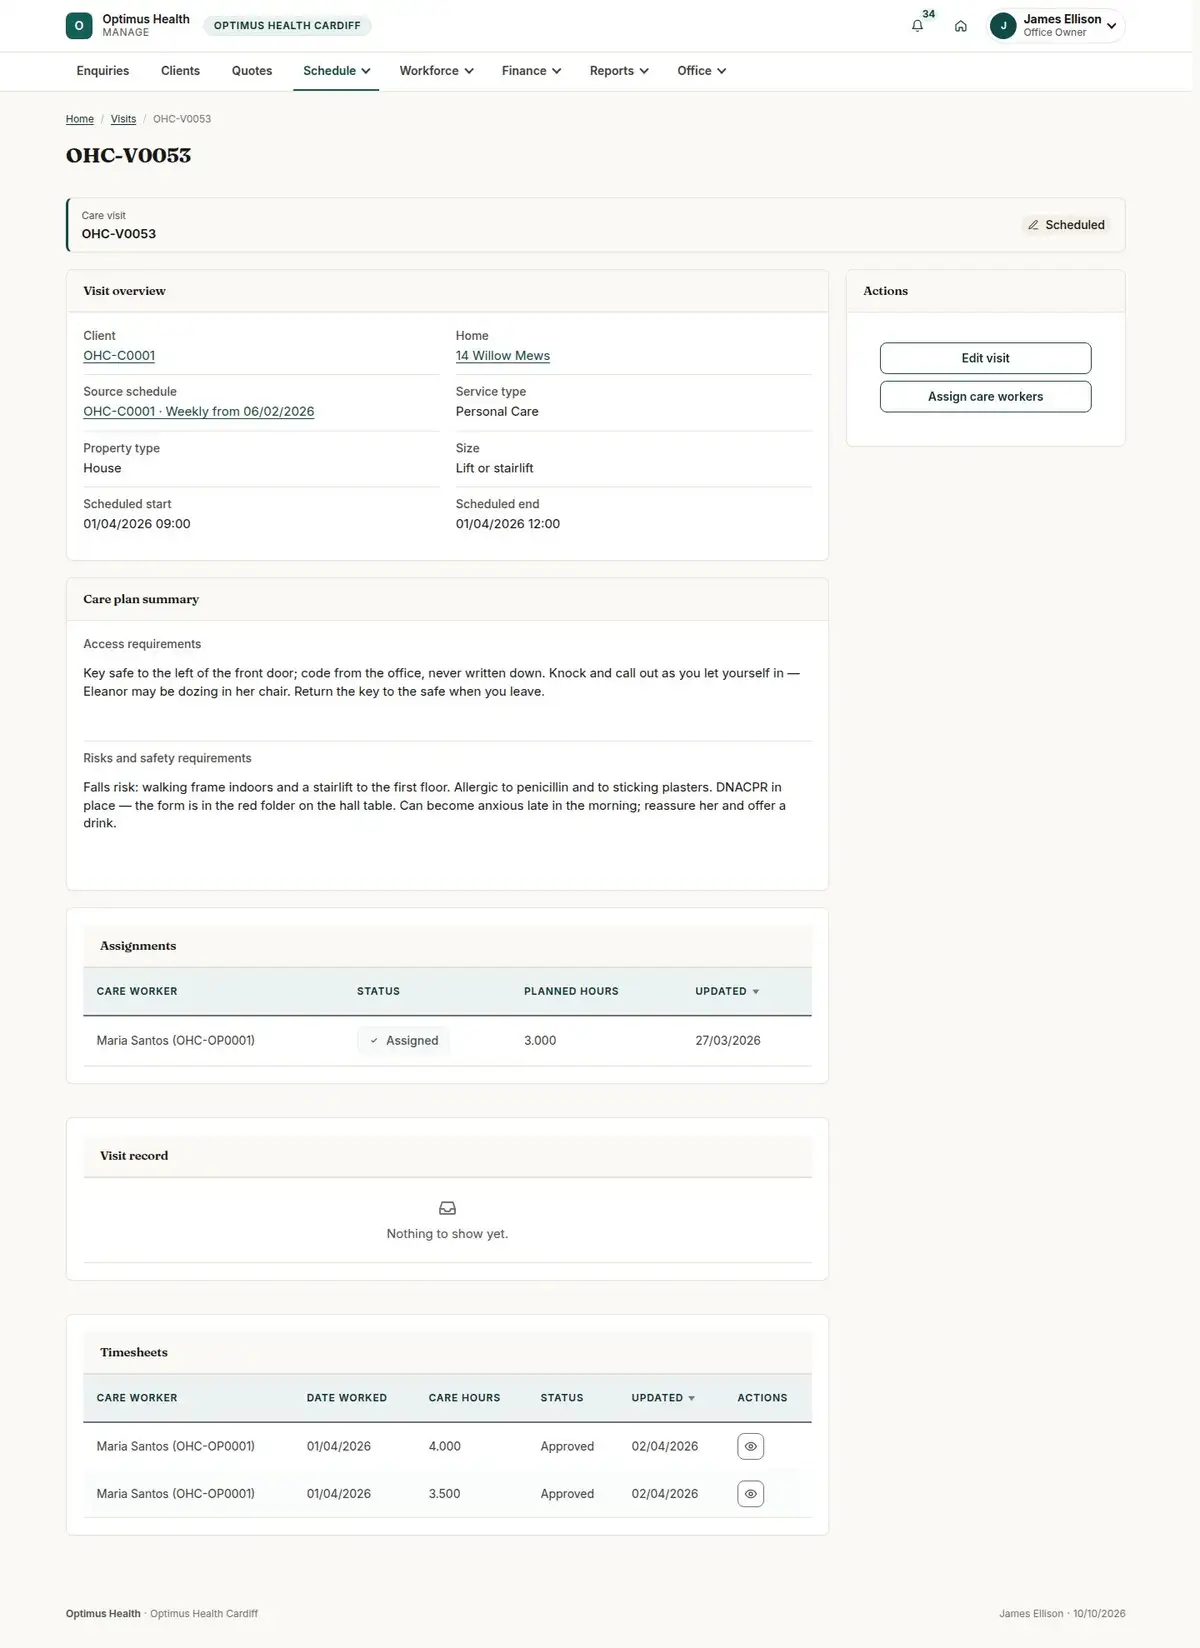Click the Nothing to show yet message
This screenshot has height=1648, width=1200.
coord(447,1234)
